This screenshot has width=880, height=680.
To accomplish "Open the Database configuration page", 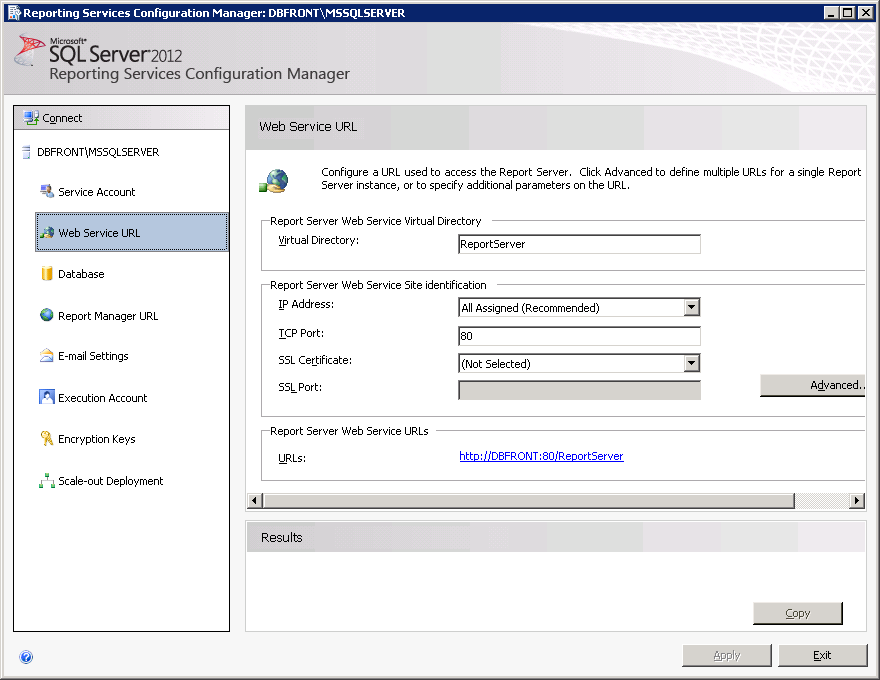I will [81, 274].
